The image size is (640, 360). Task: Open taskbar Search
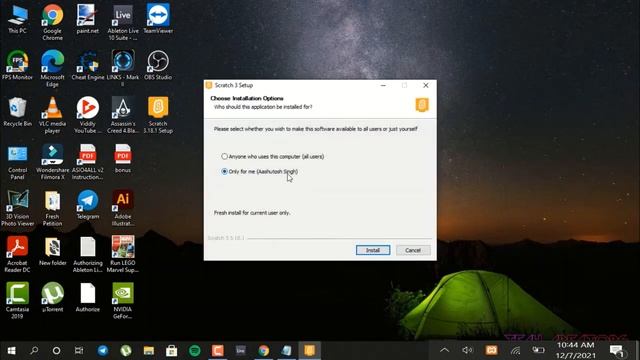34,351
